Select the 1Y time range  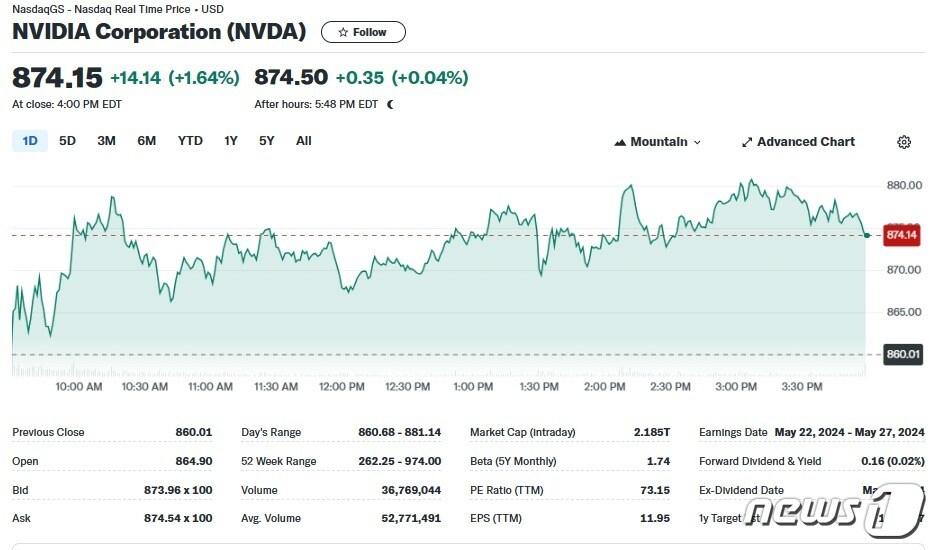point(231,141)
